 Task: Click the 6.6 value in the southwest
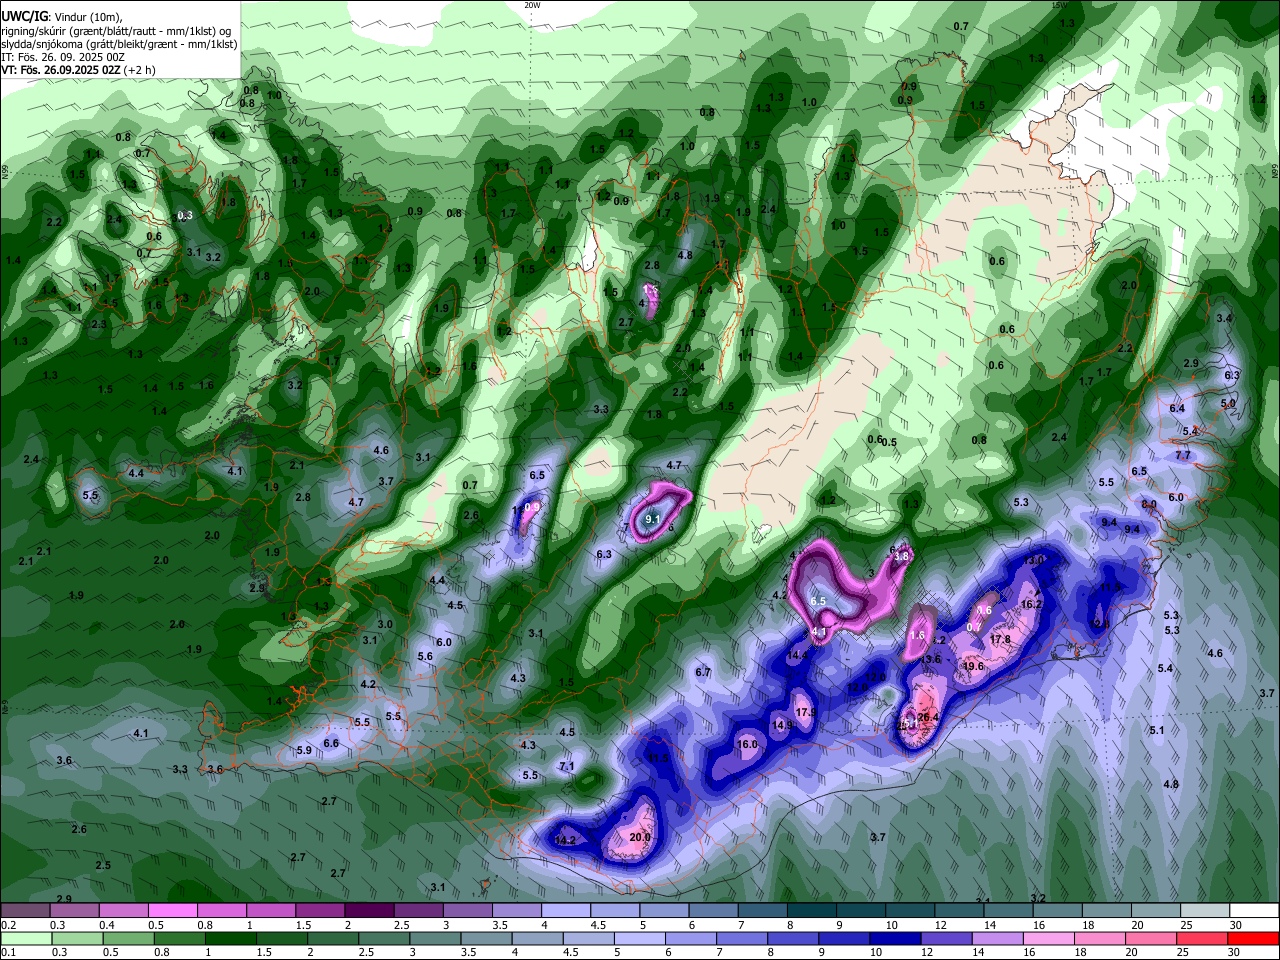tap(331, 743)
